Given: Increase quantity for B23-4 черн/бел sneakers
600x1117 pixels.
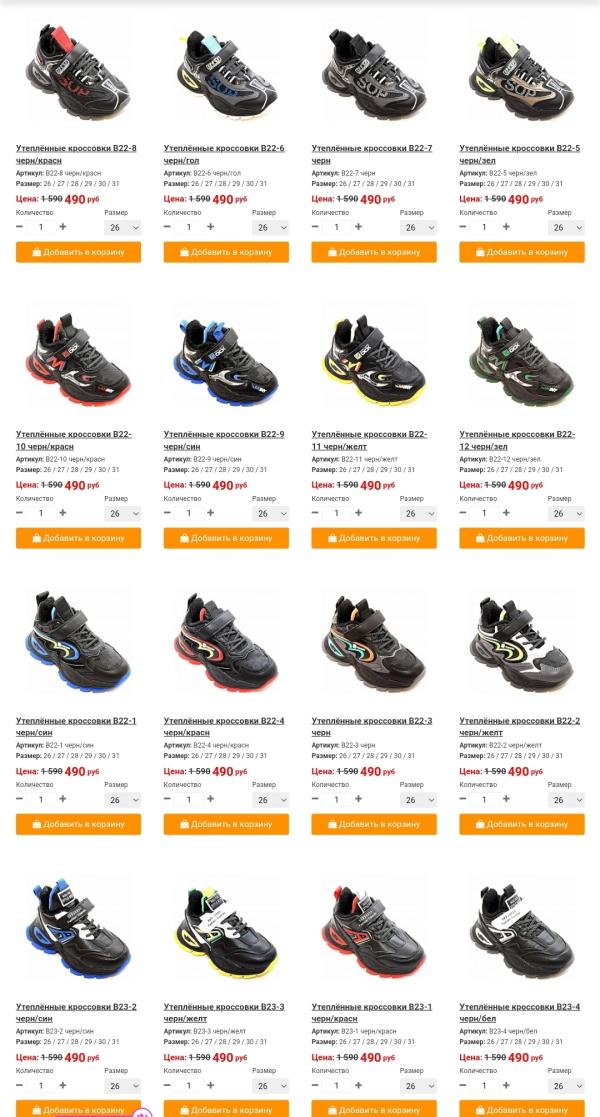Looking at the screenshot, I should point(506,1086).
